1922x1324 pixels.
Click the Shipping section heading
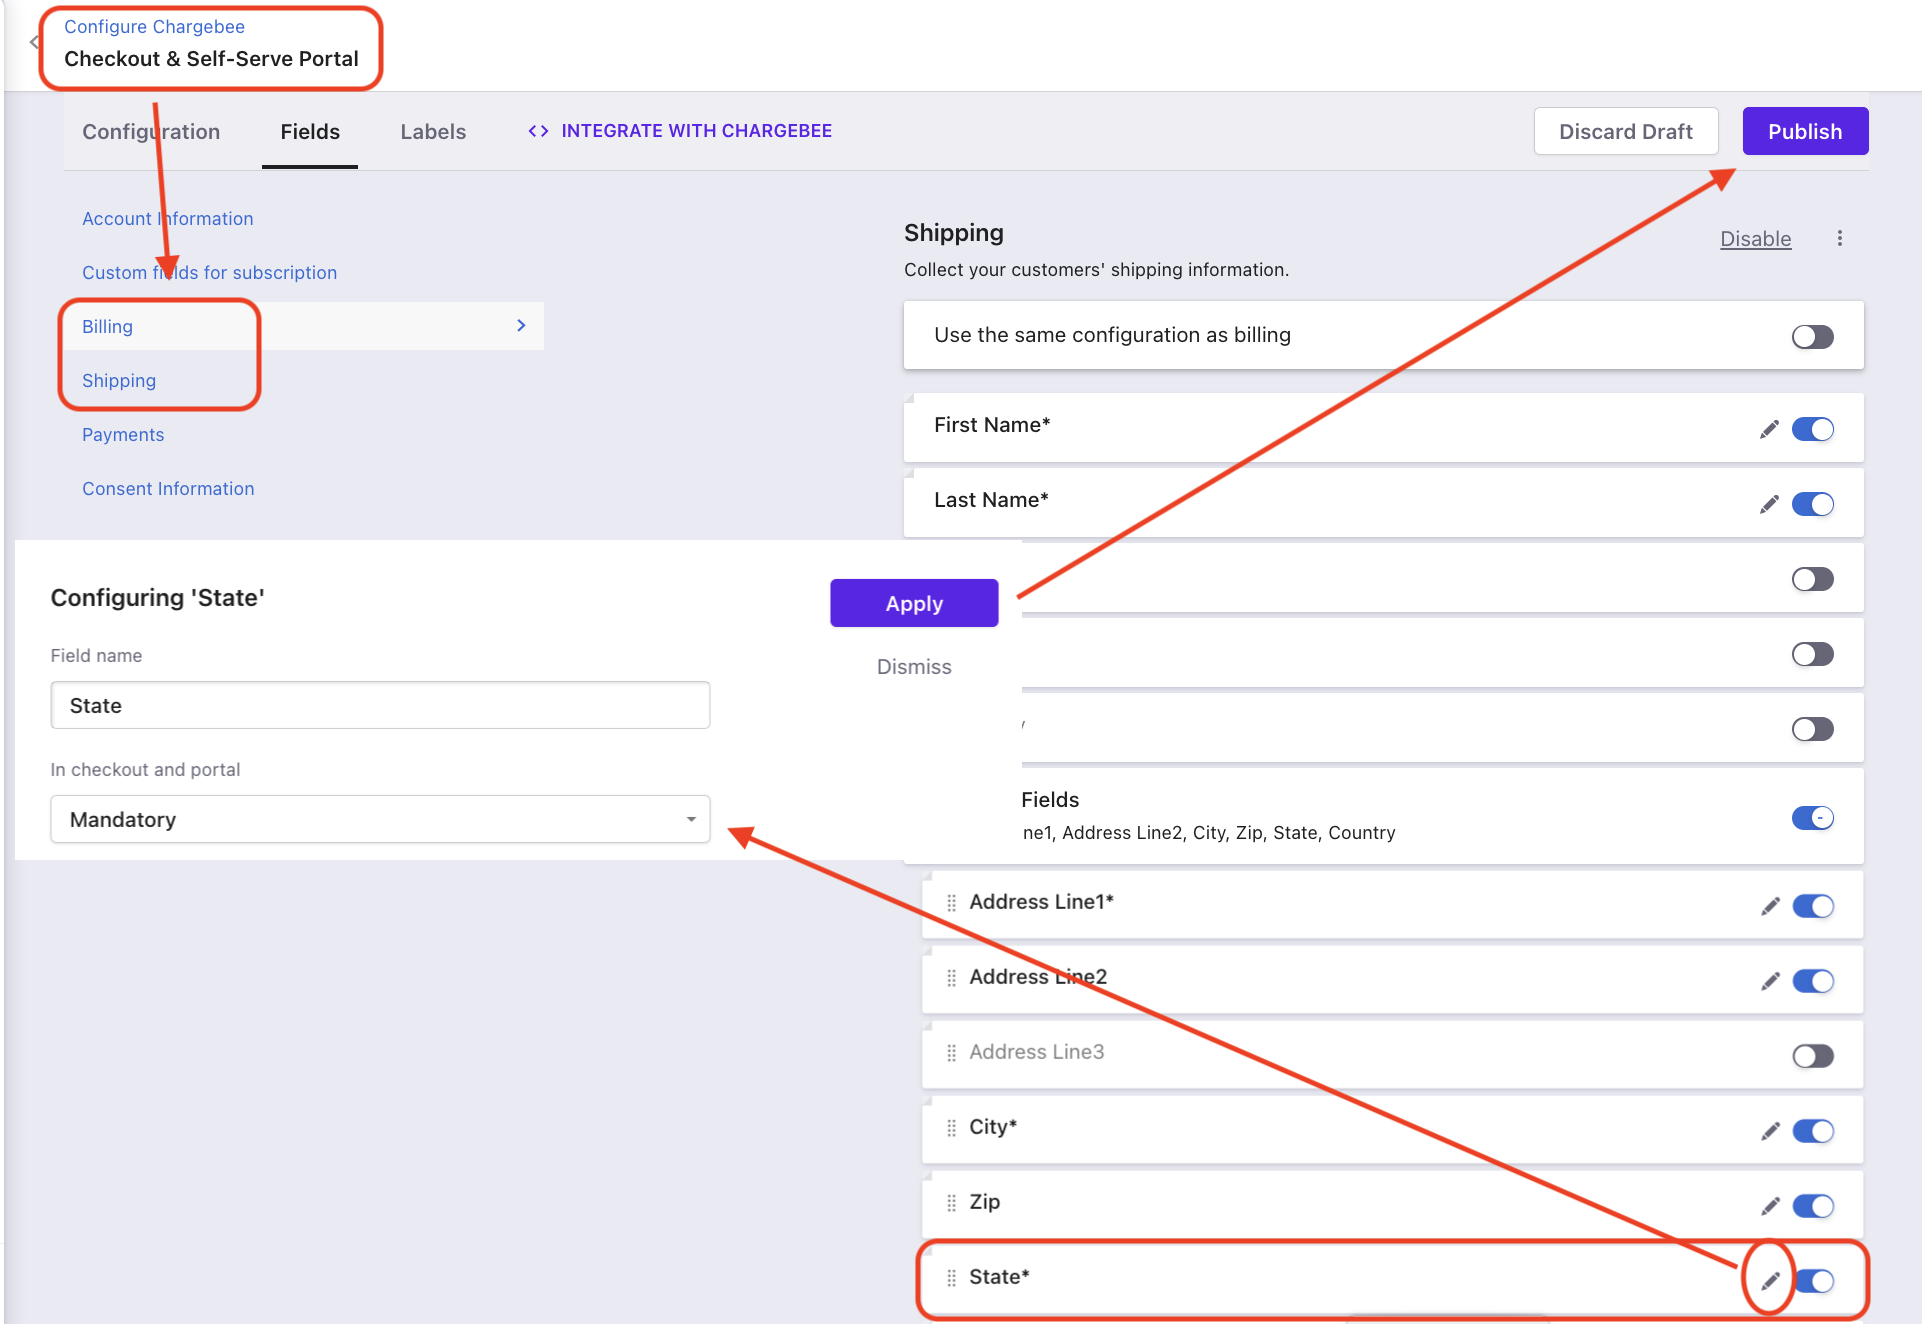[x=954, y=233]
